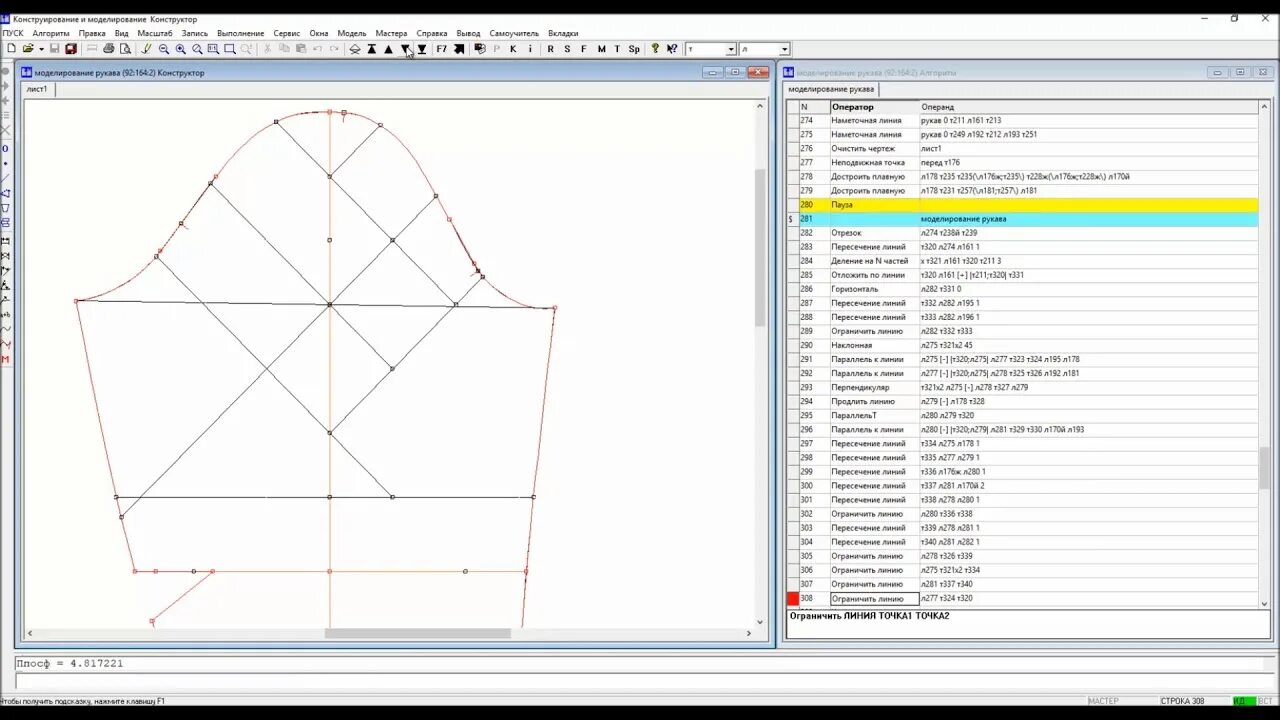Click the yellow question mark help icon
The width and height of the screenshot is (1280, 720).
coord(655,49)
